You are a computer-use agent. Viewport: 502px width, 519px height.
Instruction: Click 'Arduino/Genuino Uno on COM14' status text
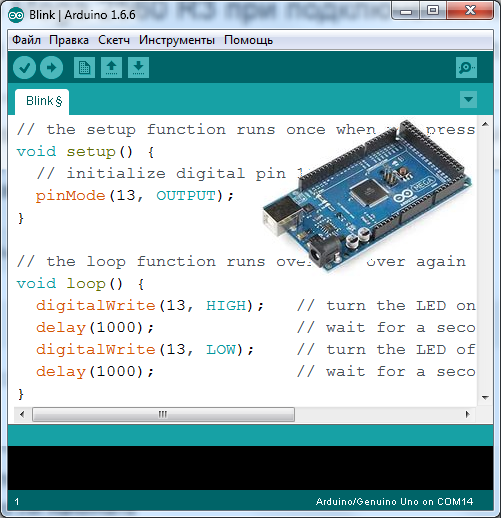point(394,502)
